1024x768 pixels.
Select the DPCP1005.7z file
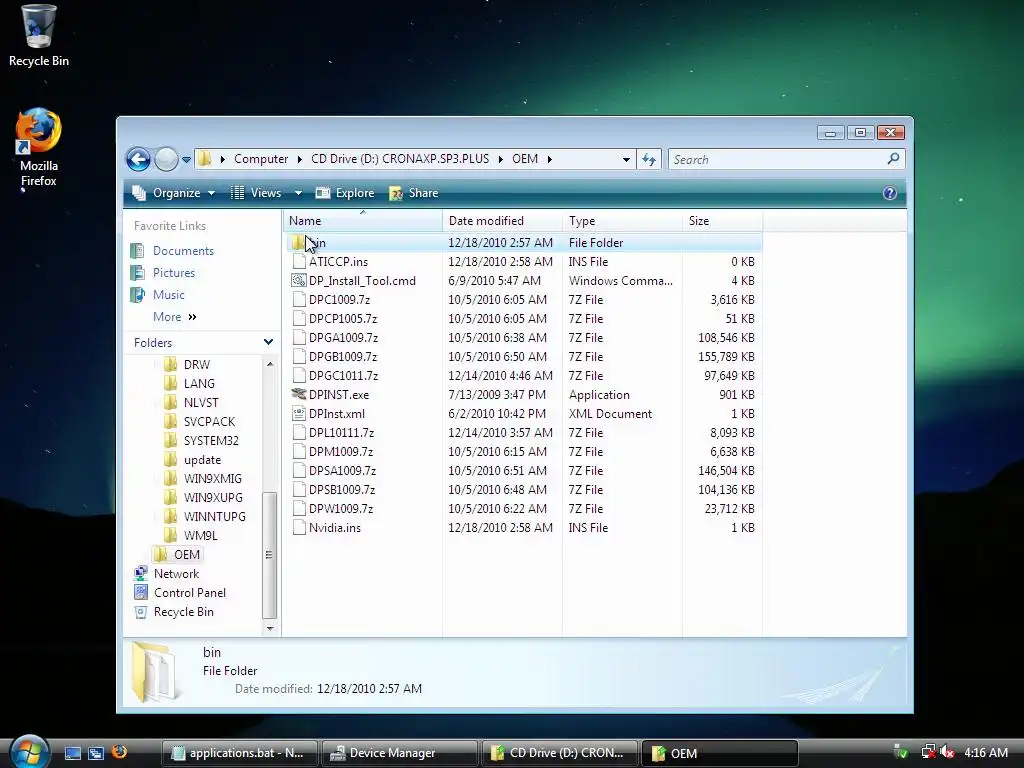[x=343, y=319]
